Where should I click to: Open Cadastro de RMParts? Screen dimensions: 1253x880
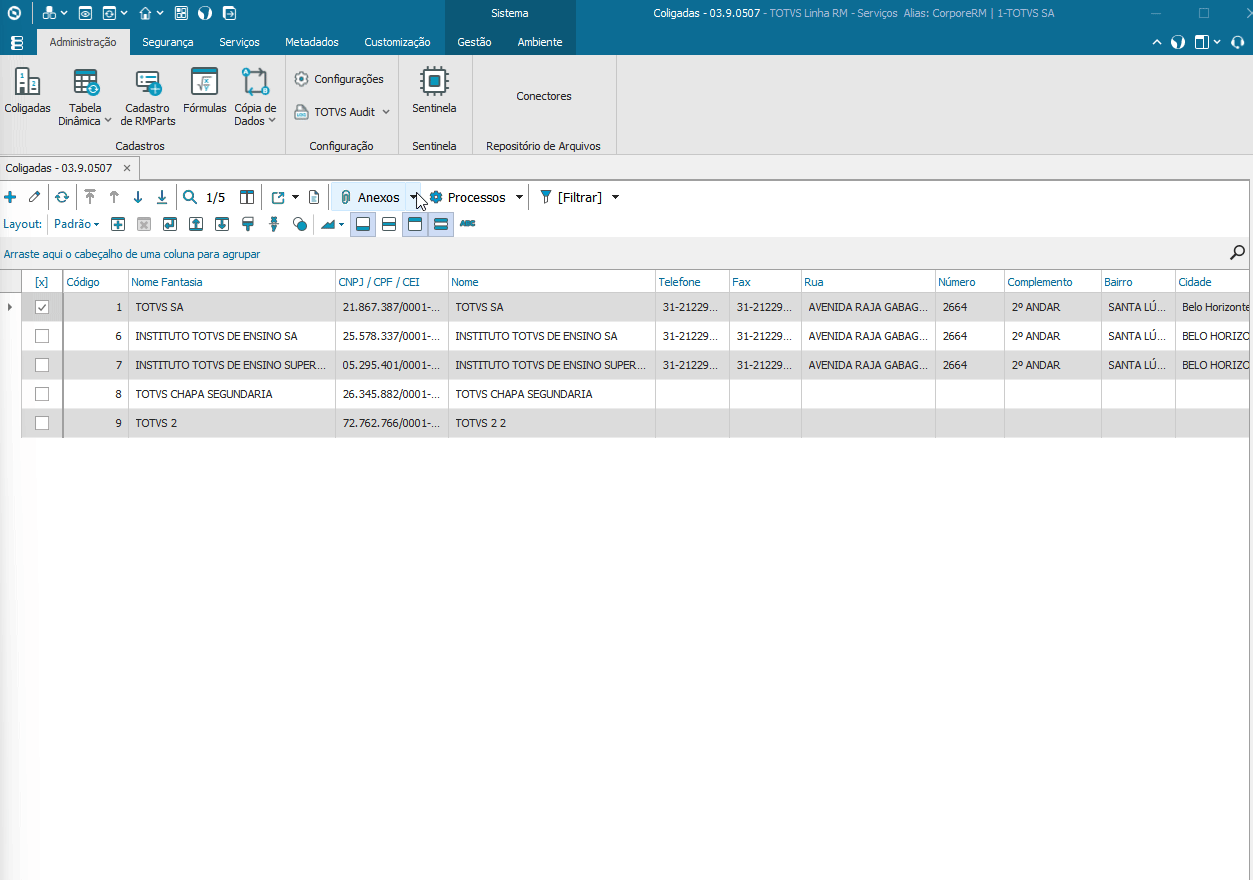(x=148, y=98)
